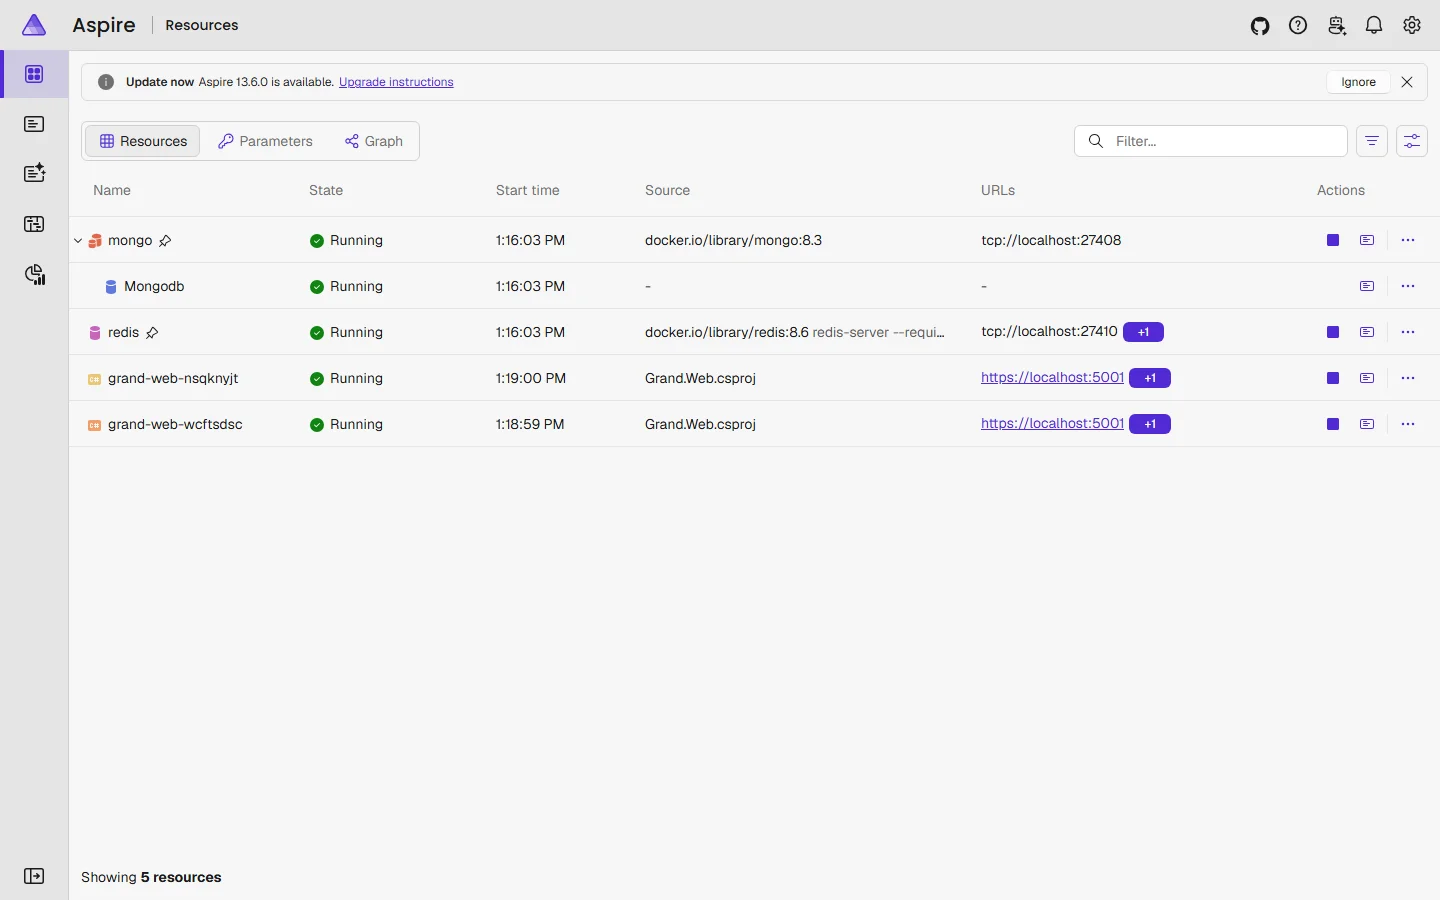The width and height of the screenshot is (1440, 900).
Task: Open the view options button
Action: 1412,141
